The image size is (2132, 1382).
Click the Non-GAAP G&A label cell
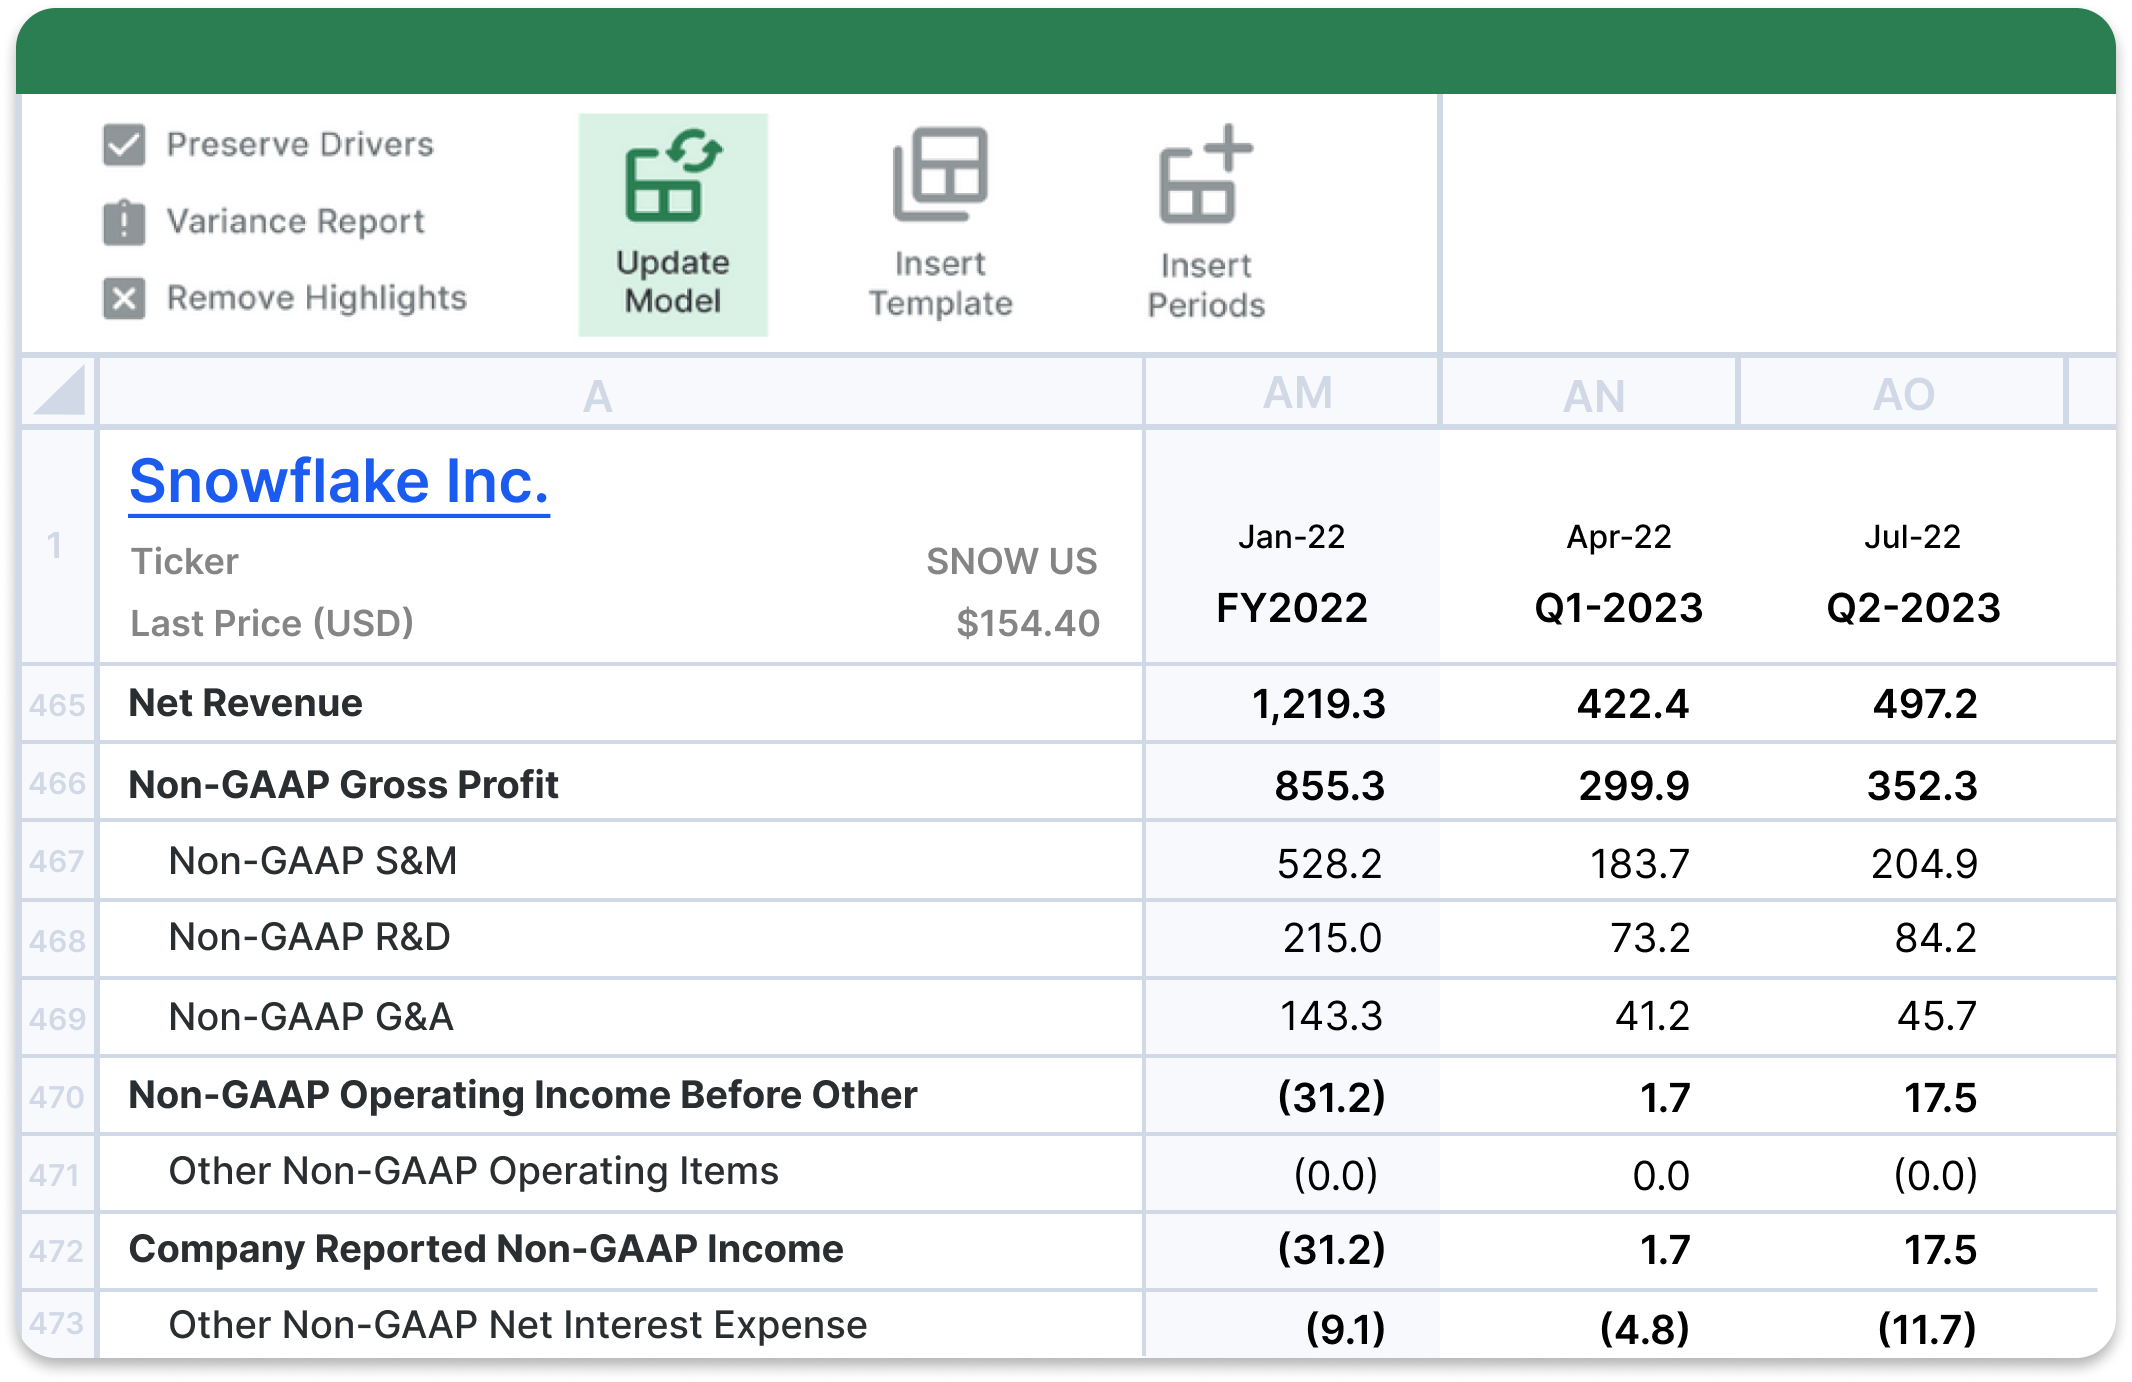620,1017
